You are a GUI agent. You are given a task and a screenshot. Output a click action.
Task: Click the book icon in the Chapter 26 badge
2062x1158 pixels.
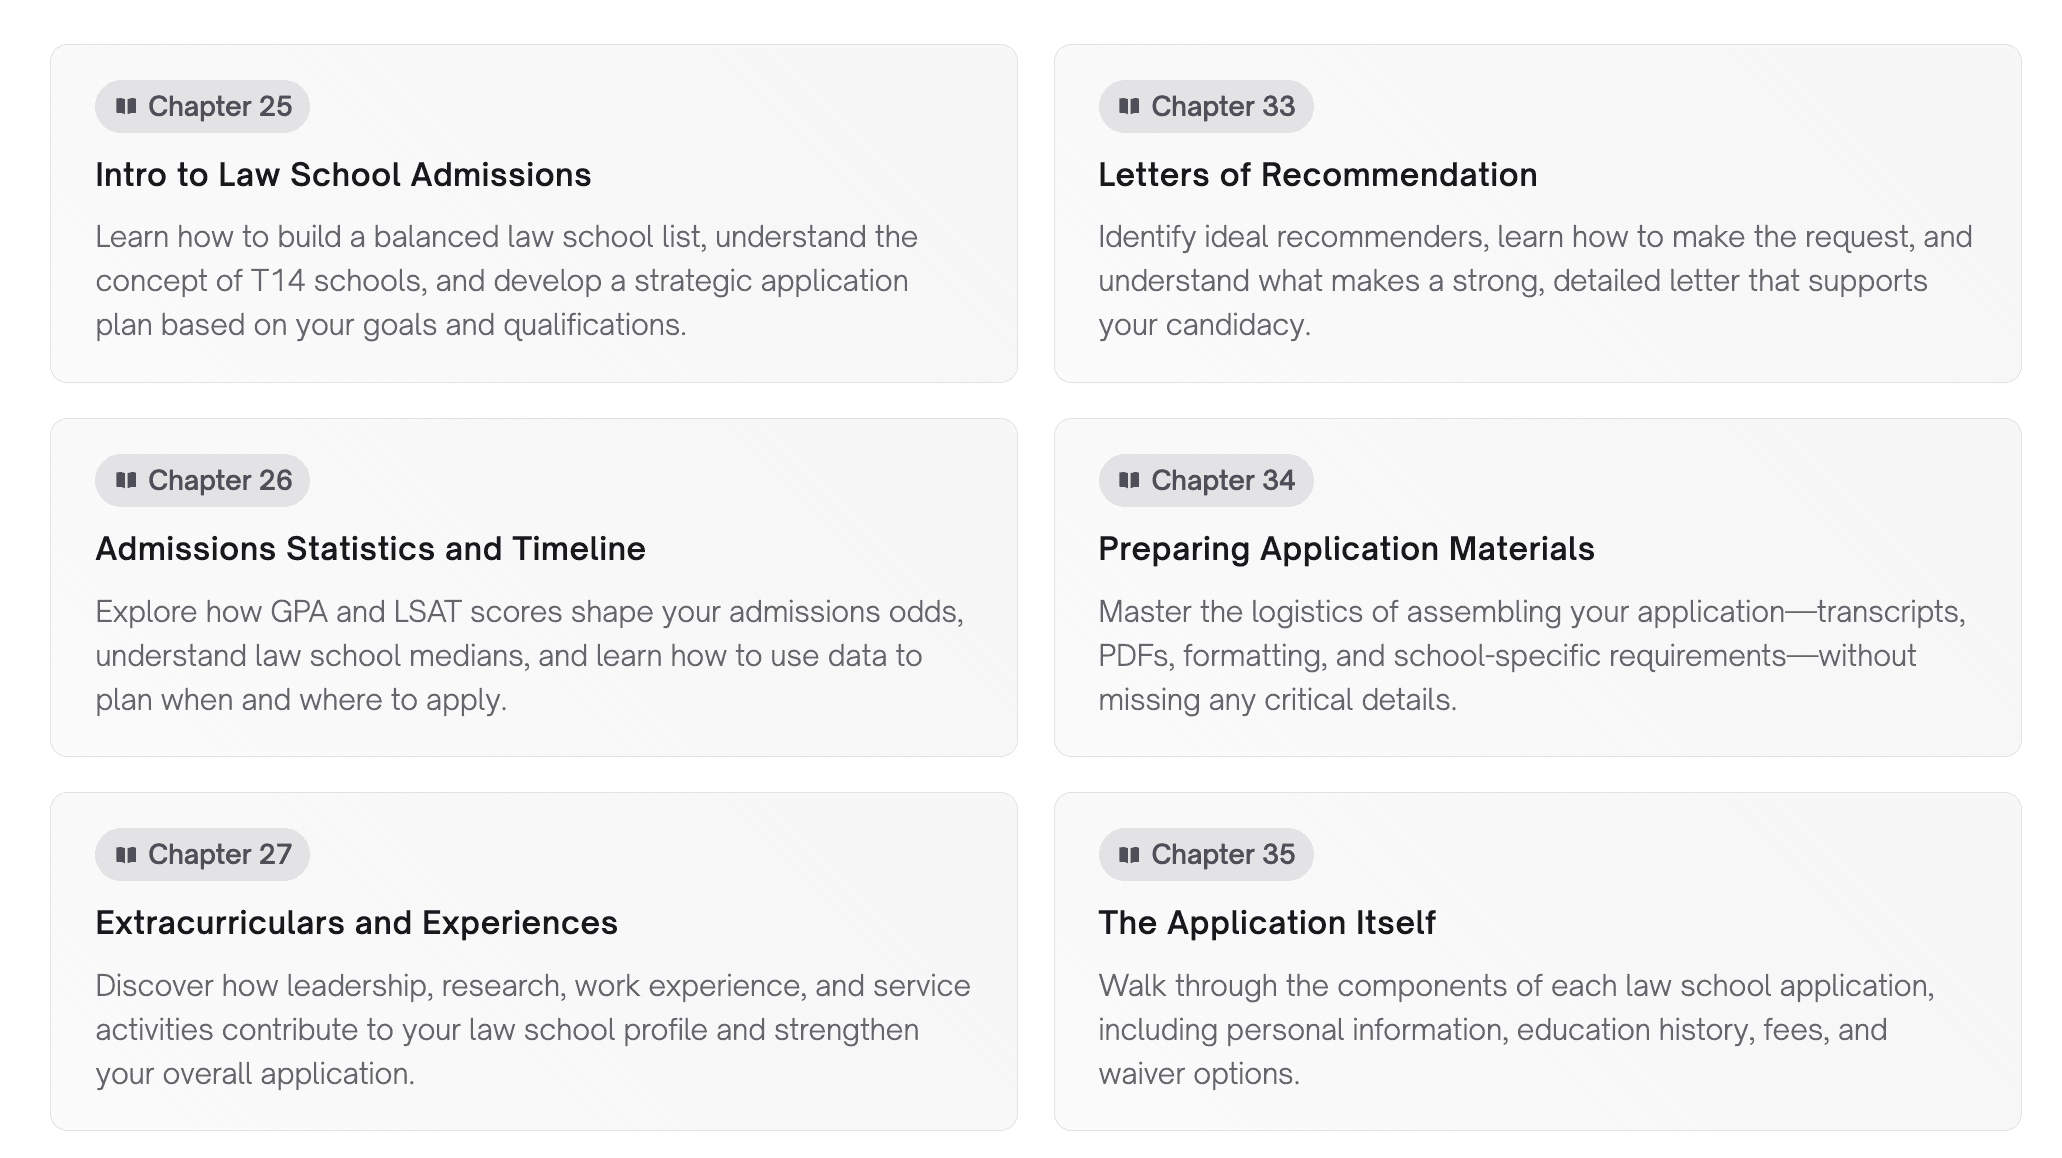coord(128,480)
